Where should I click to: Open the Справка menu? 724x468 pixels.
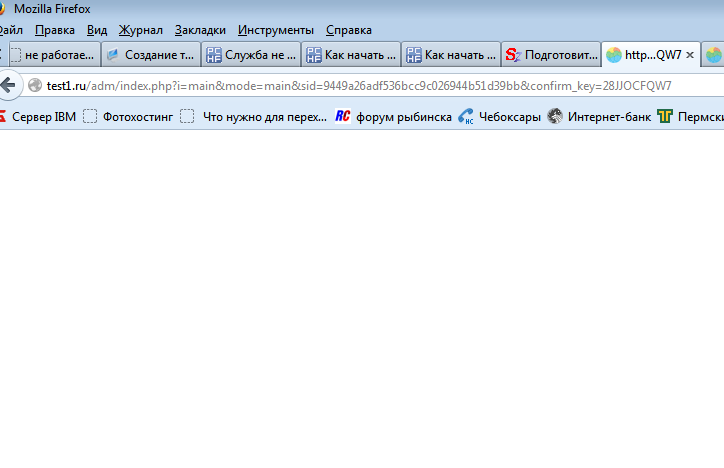348,30
